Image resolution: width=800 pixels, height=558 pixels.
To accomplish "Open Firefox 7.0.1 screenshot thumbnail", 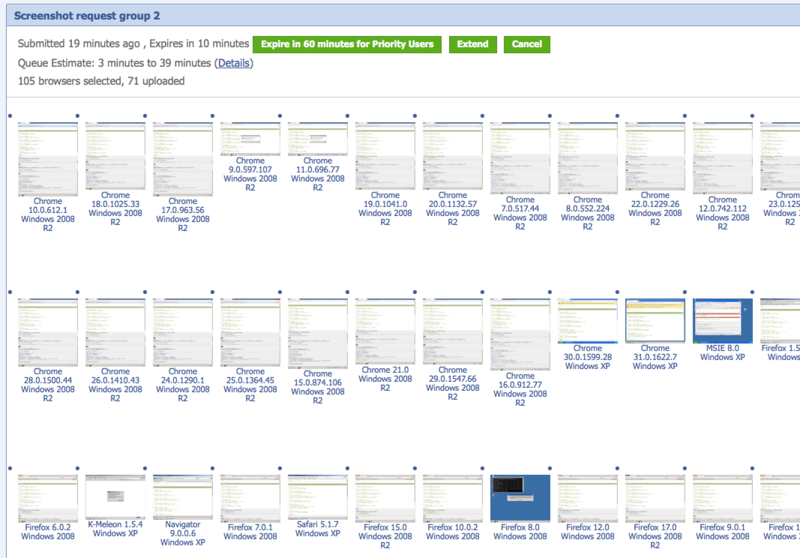I will pos(250,498).
